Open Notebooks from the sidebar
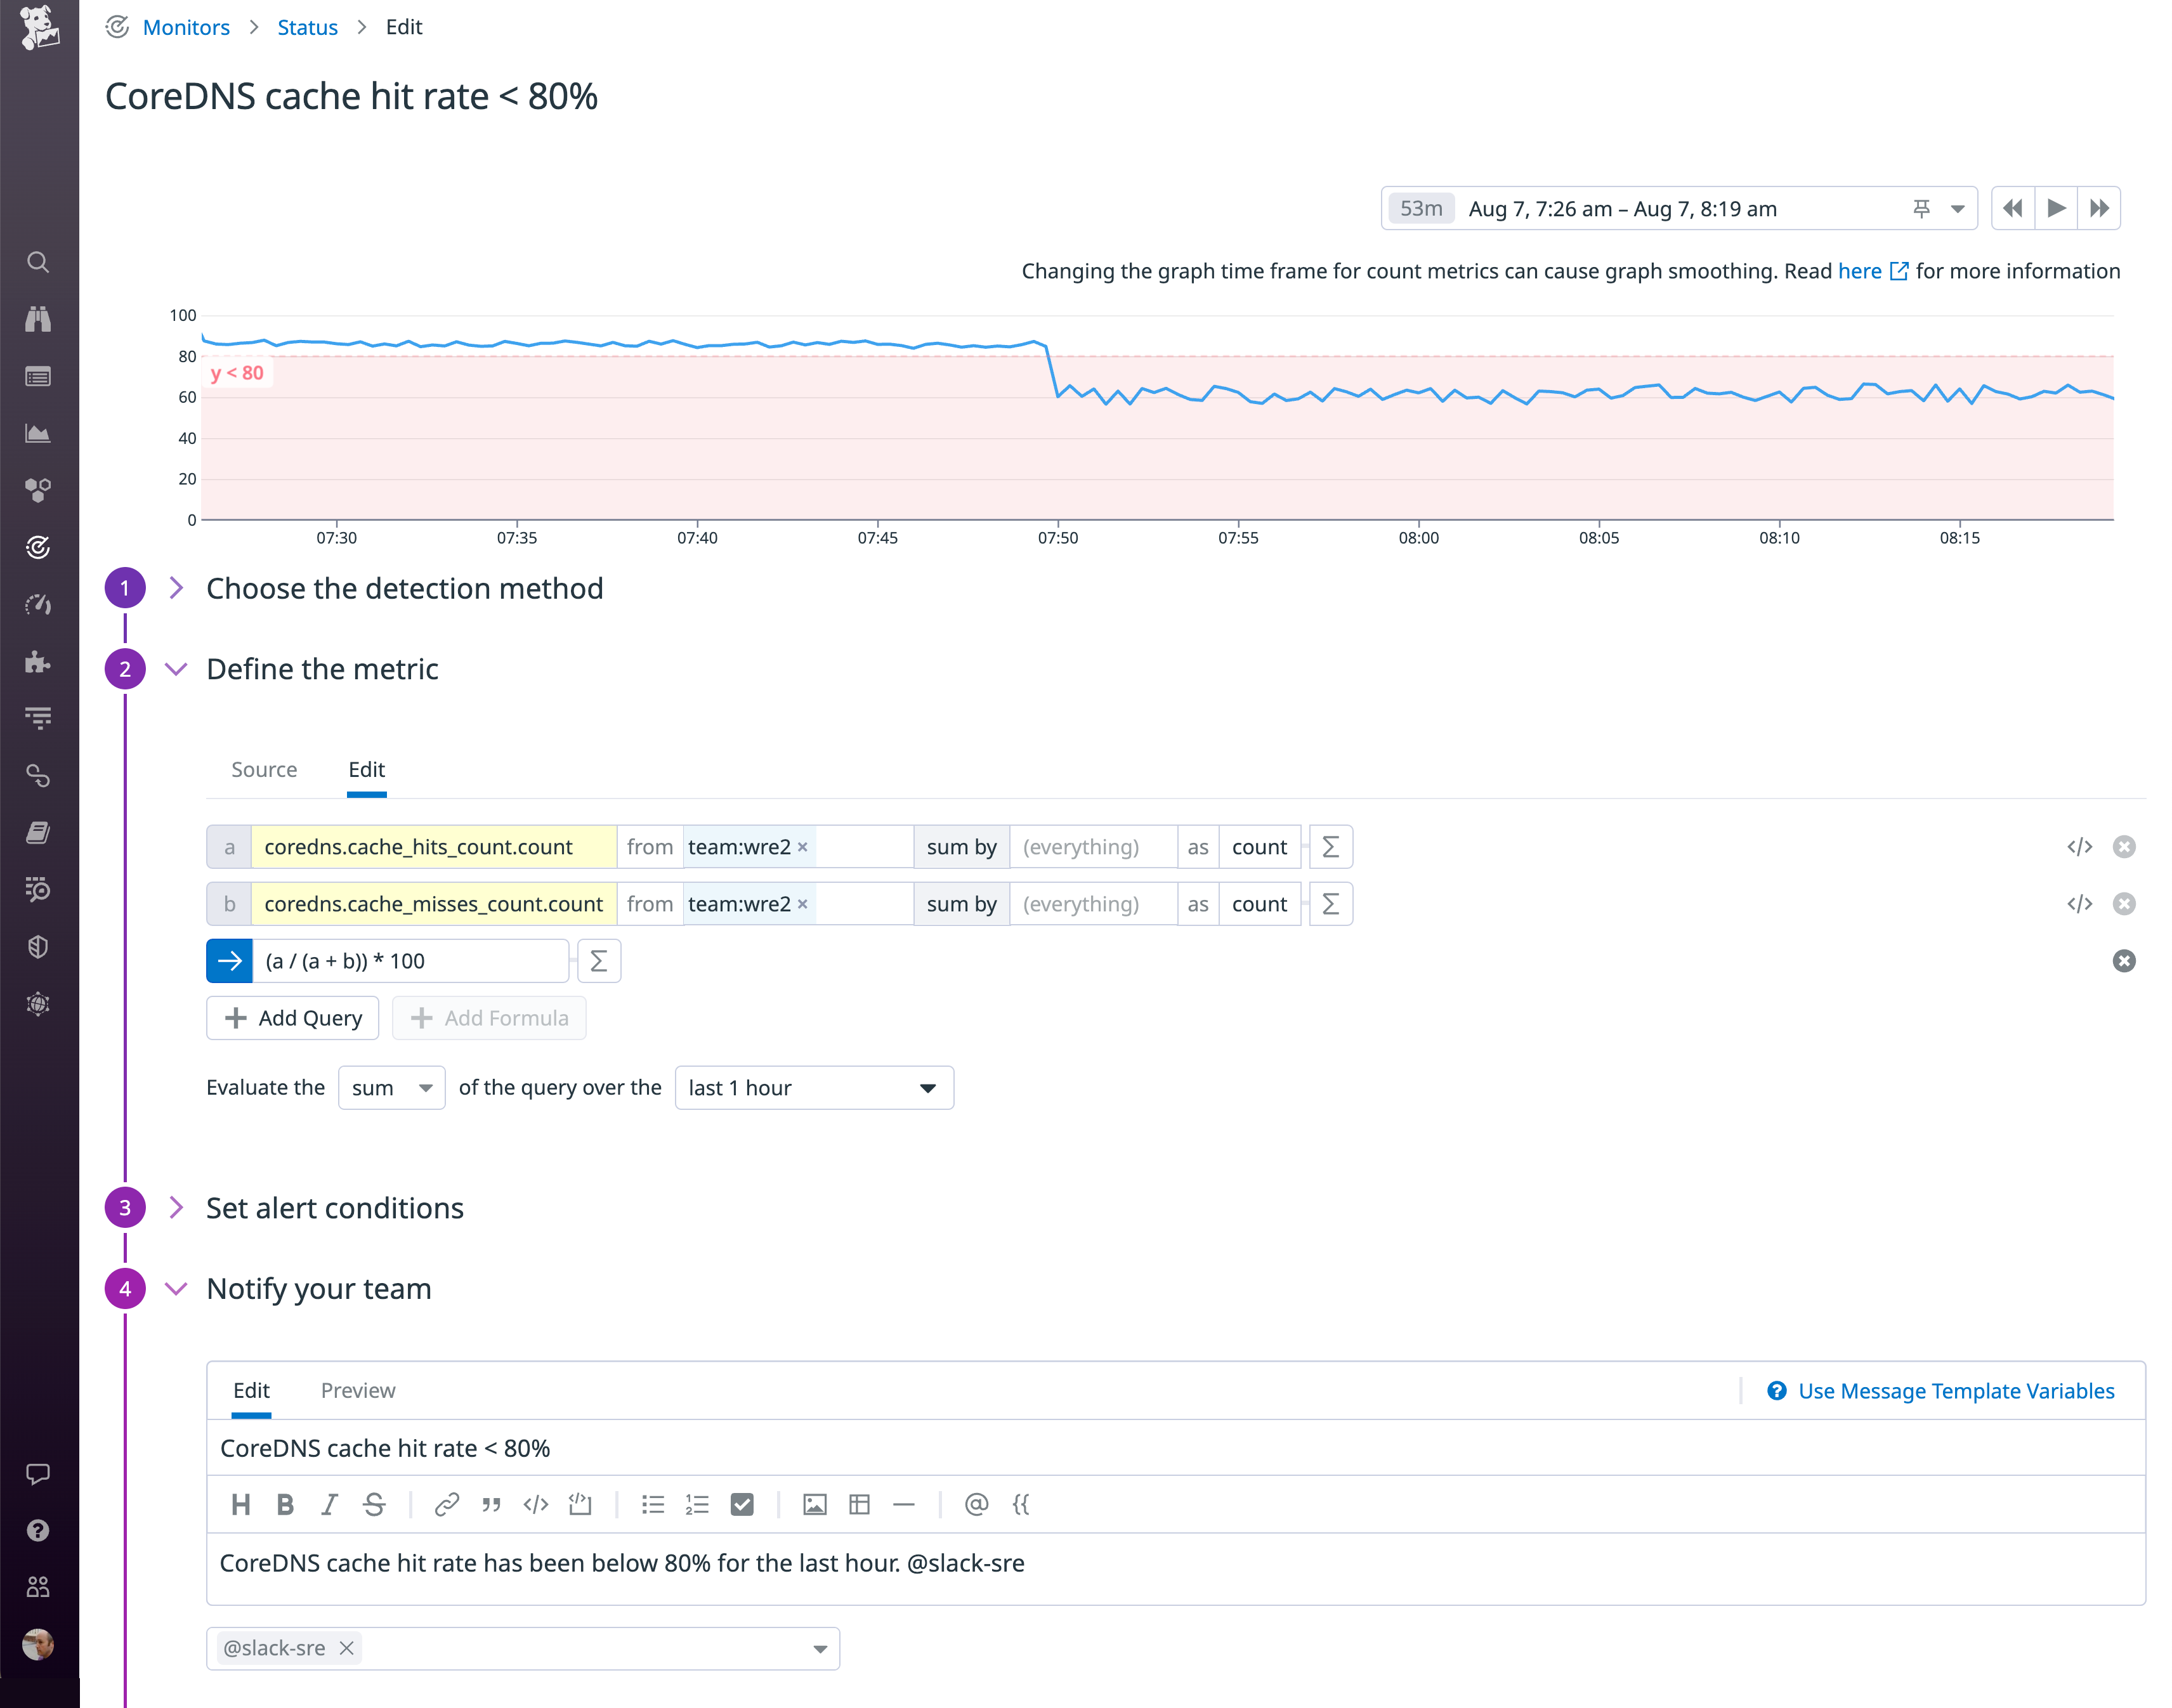Screen dimensions: 2172x1708 coord(38,832)
